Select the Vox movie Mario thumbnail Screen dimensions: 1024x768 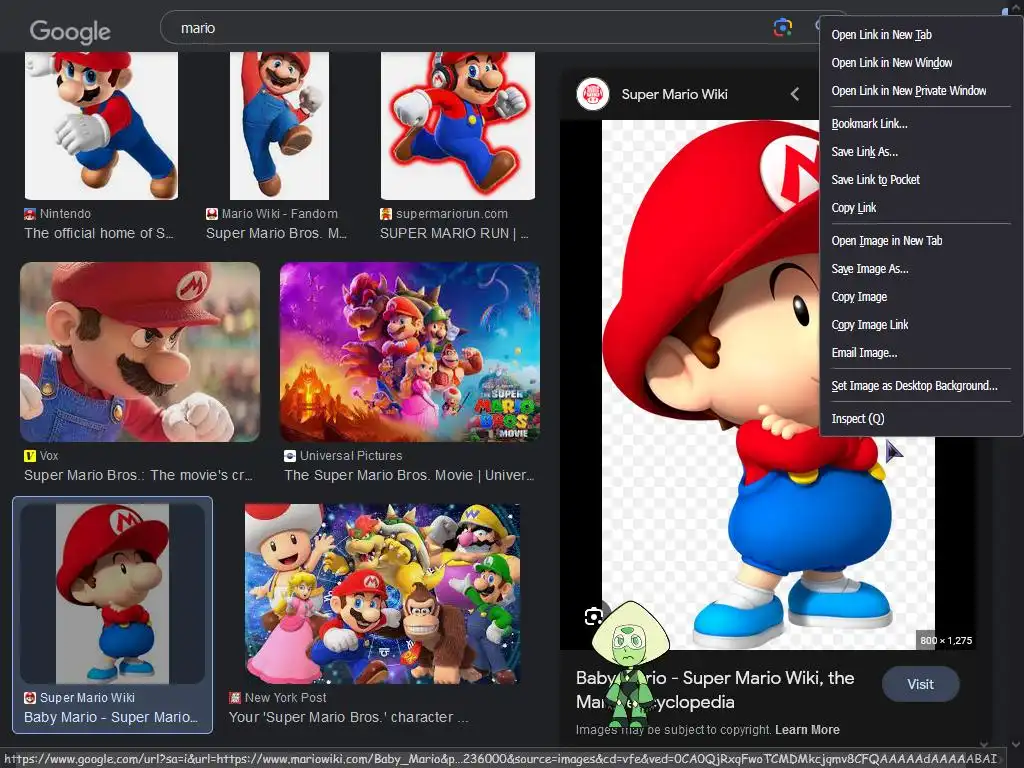click(140, 352)
